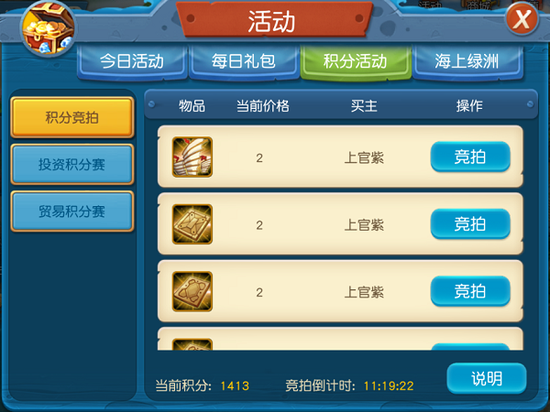Image resolution: width=550 pixels, height=412 pixels.
Task: Open the 每日礼包 tab
Action: (x=243, y=62)
